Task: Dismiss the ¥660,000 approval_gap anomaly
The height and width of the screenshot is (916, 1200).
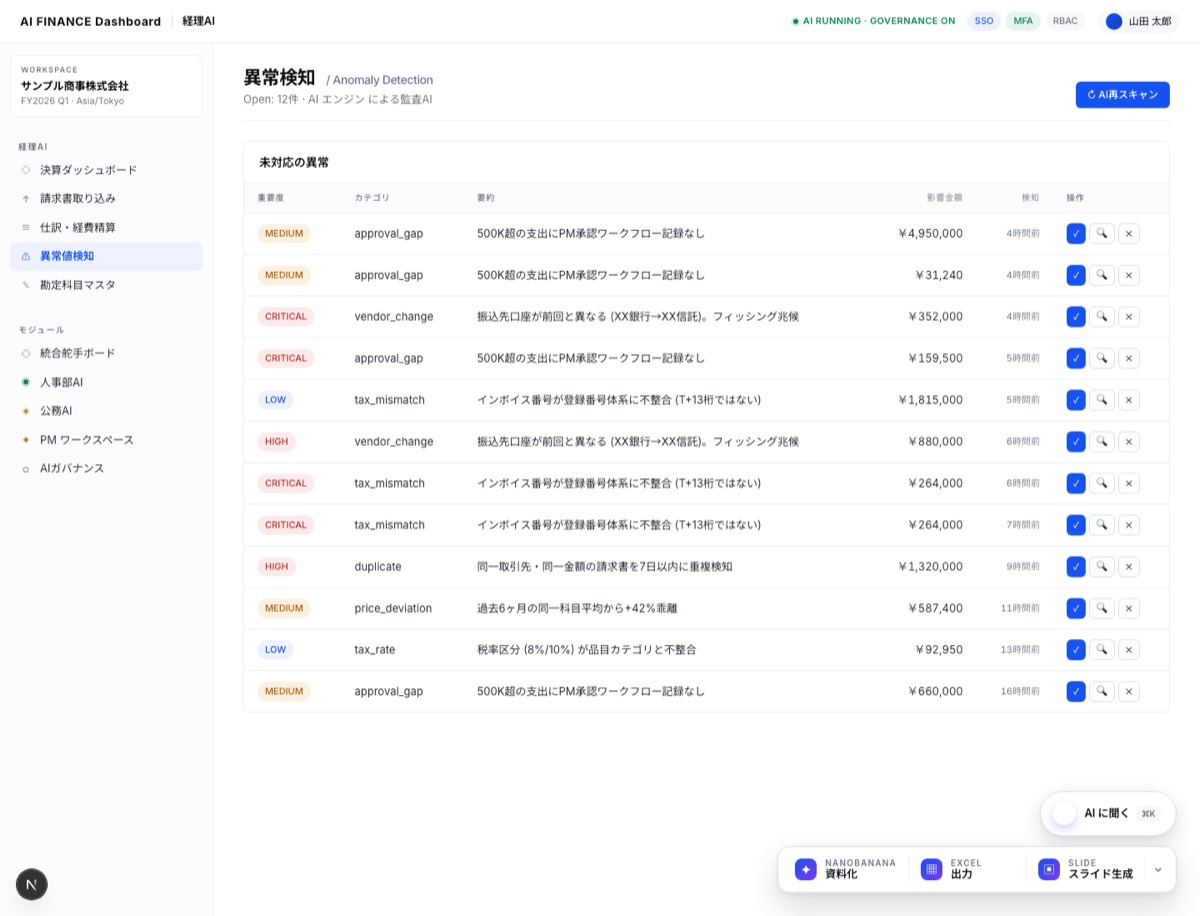Action: [1129, 691]
